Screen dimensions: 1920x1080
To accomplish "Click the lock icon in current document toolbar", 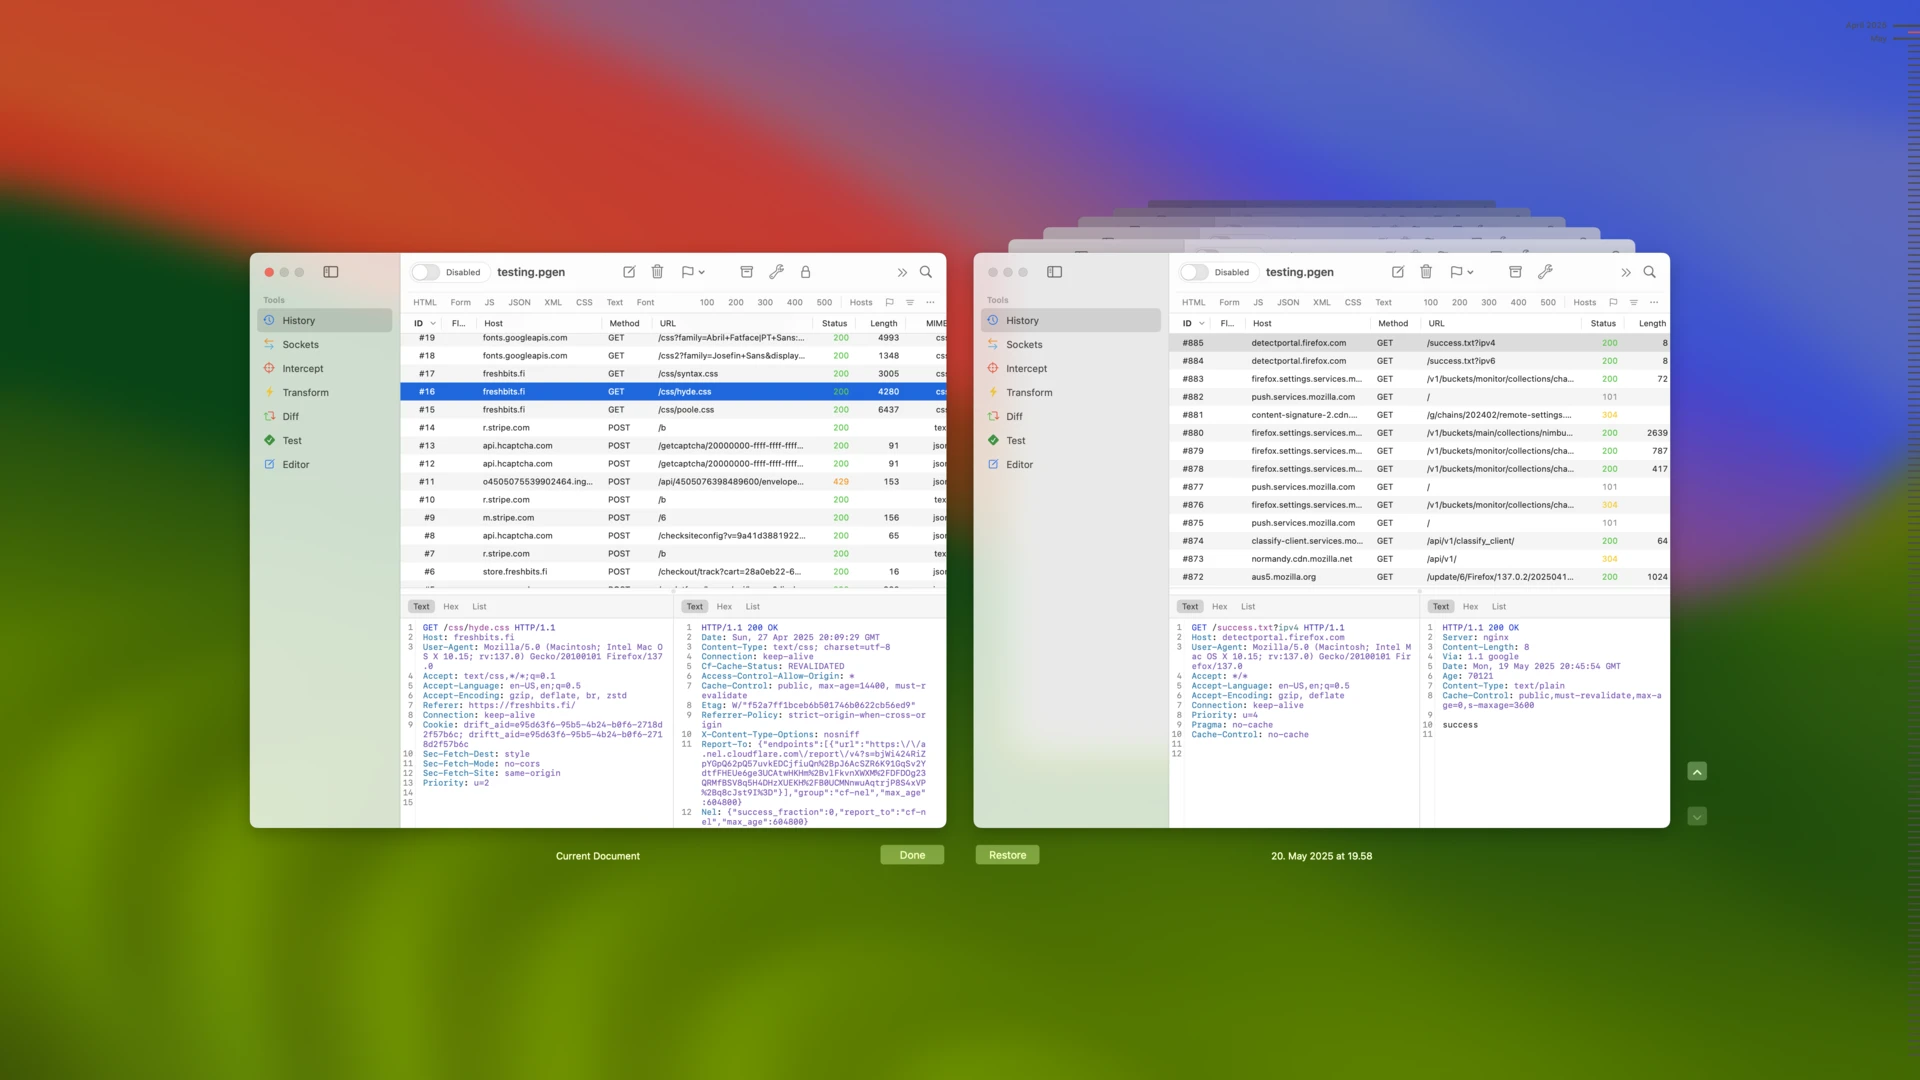I will [805, 272].
